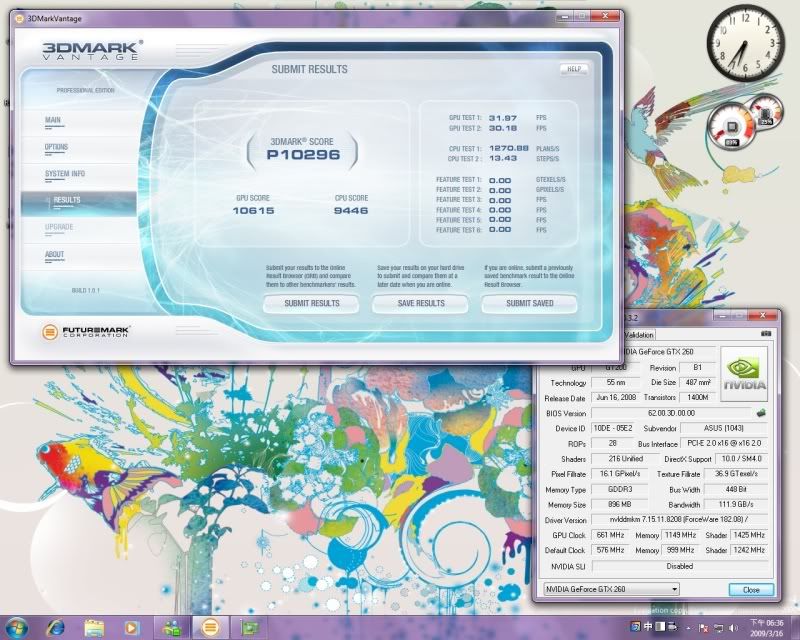The height and width of the screenshot is (640, 800).
Task: Click the P10296 3DMark score
Action: tap(303, 155)
